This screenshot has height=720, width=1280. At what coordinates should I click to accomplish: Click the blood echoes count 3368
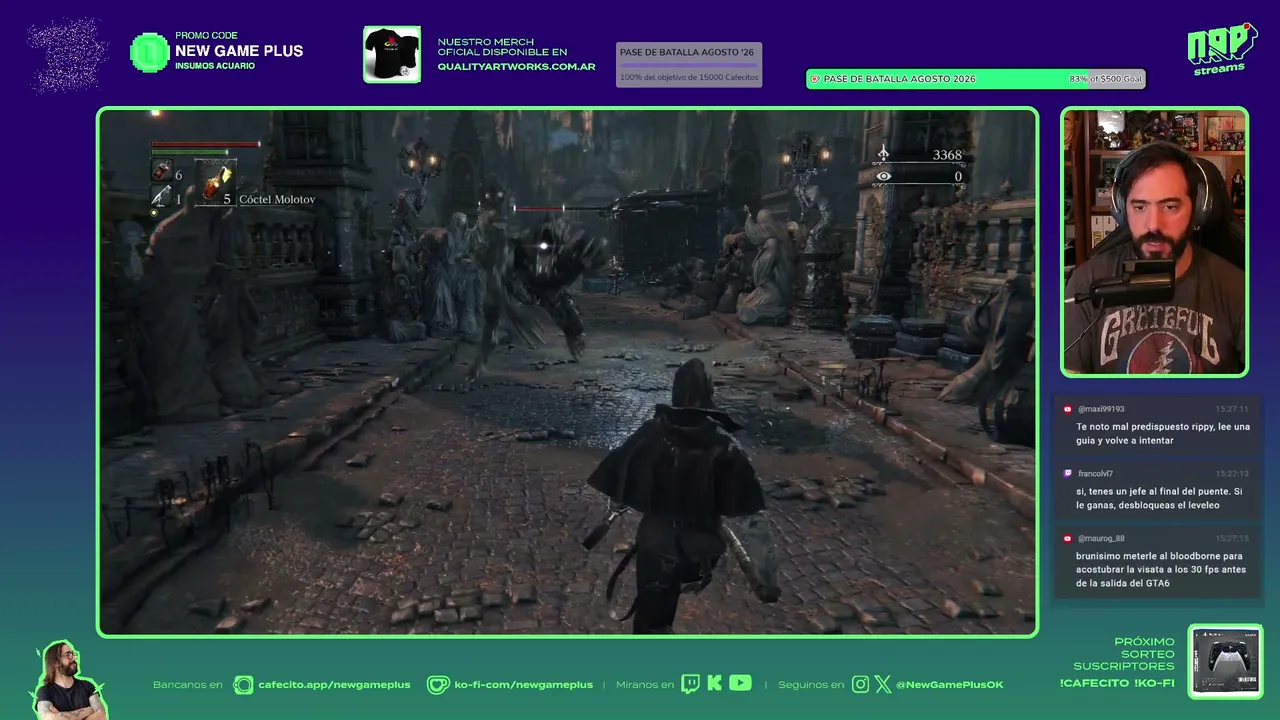947,155
